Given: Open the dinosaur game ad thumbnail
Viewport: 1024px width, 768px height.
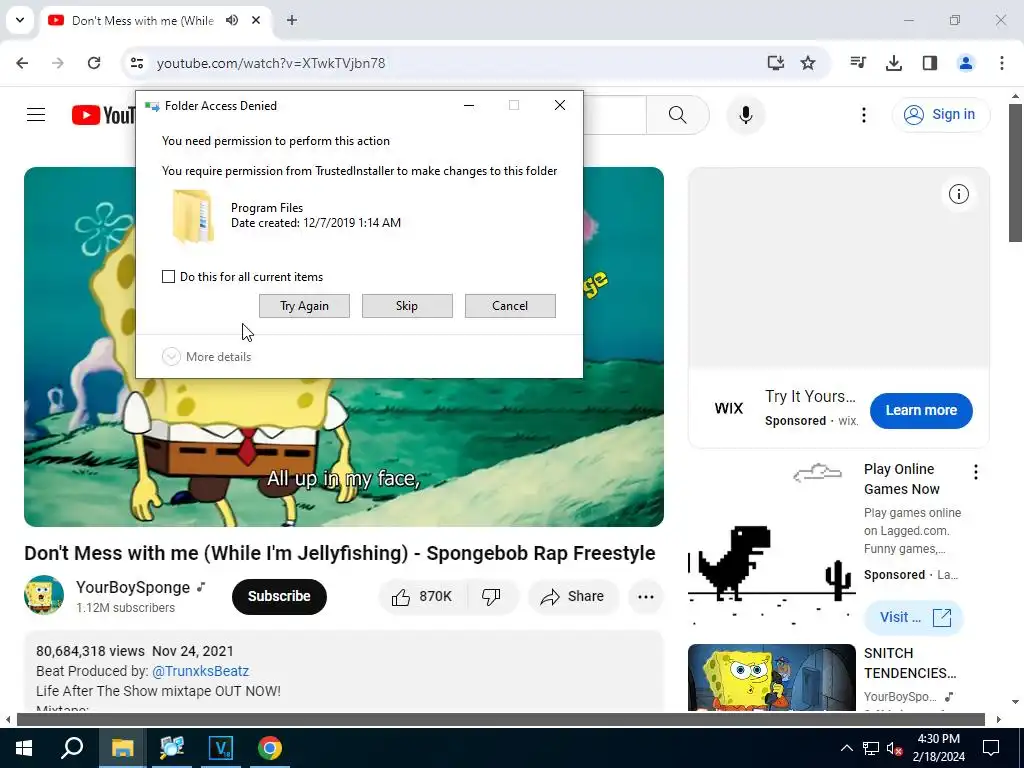Looking at the screenshot, I should click(771, 543).
